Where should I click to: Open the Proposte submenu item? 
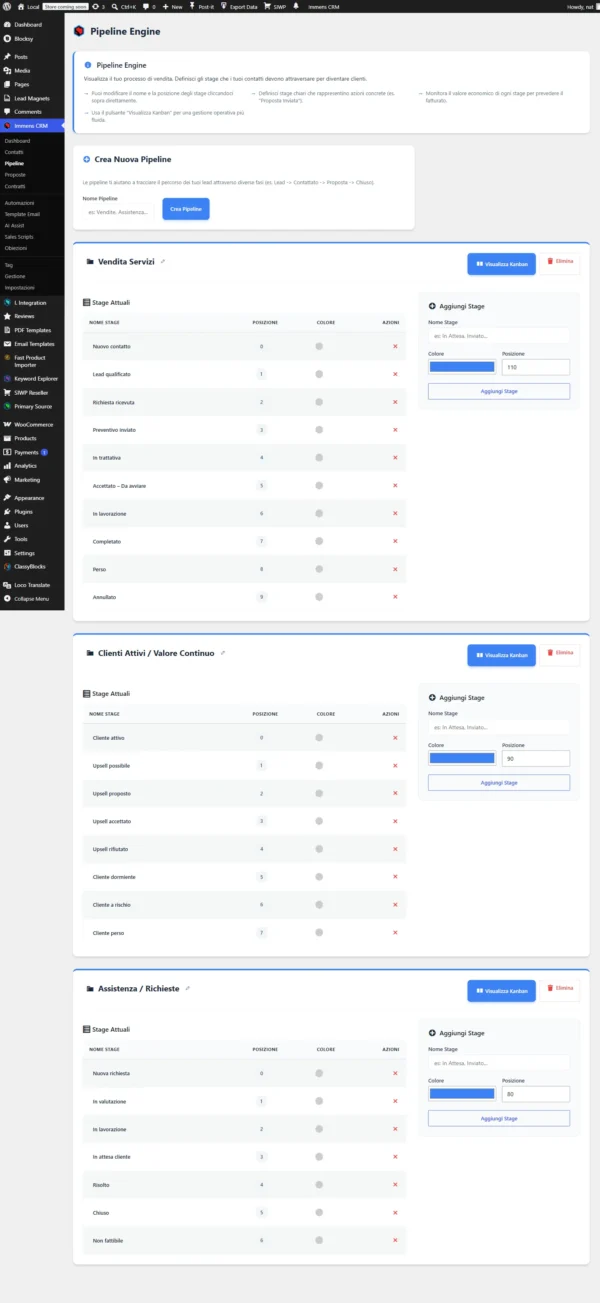(x=14, y=174)
